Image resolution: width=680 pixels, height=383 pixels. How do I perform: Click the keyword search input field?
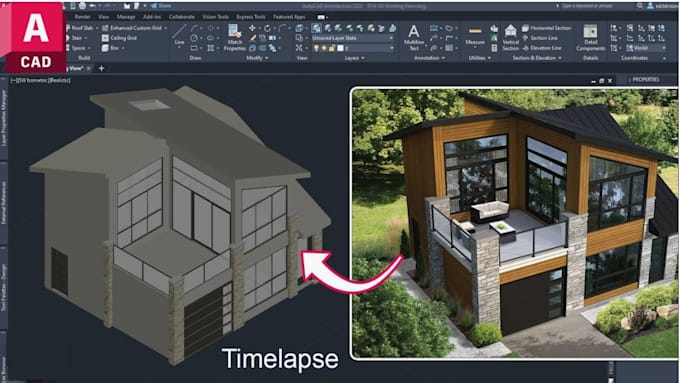point(596,6)
